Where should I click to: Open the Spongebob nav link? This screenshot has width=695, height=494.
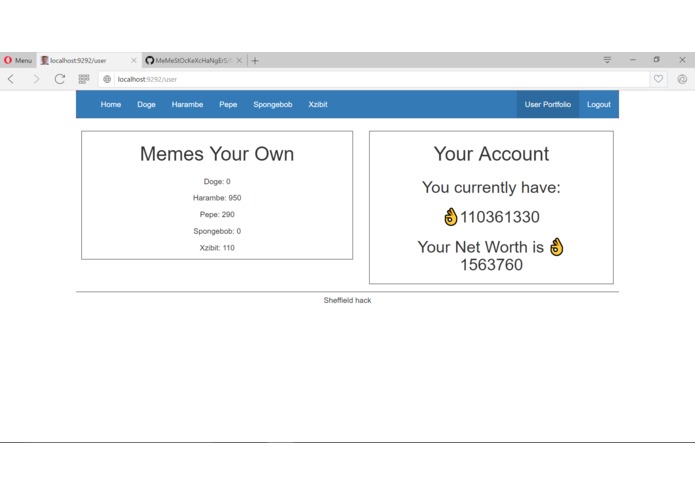click(x=273, y=105)
